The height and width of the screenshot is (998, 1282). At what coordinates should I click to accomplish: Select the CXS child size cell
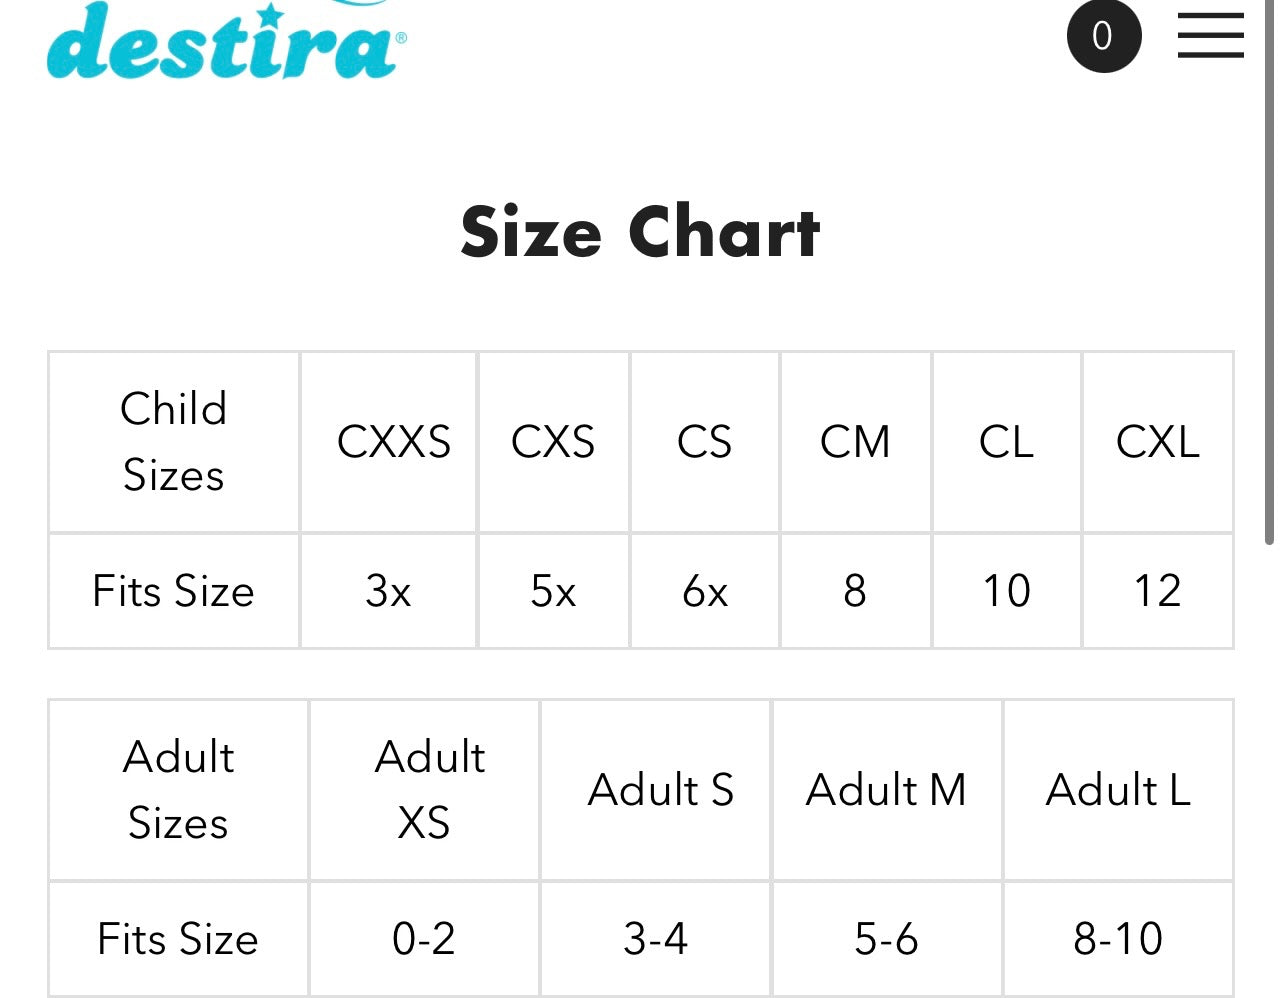point(553,442)
